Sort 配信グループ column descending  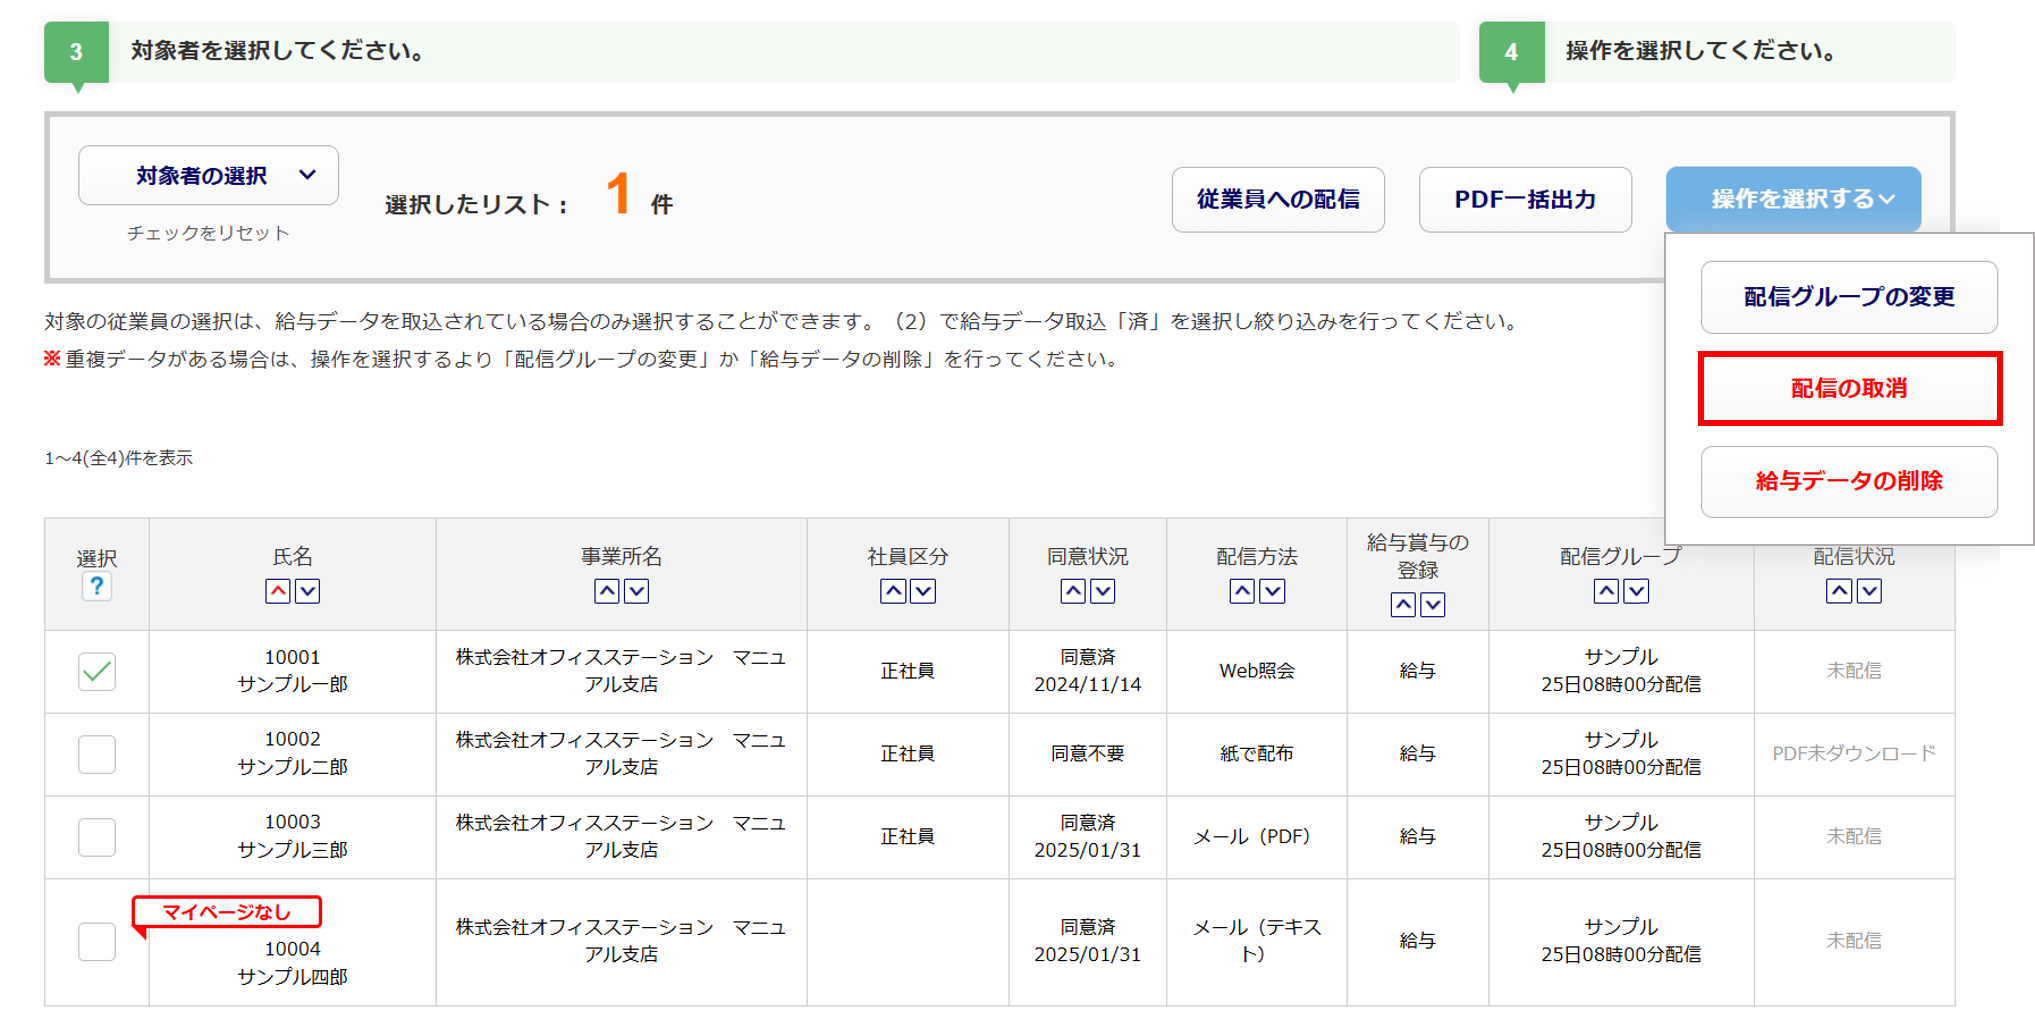(1636, 591)
